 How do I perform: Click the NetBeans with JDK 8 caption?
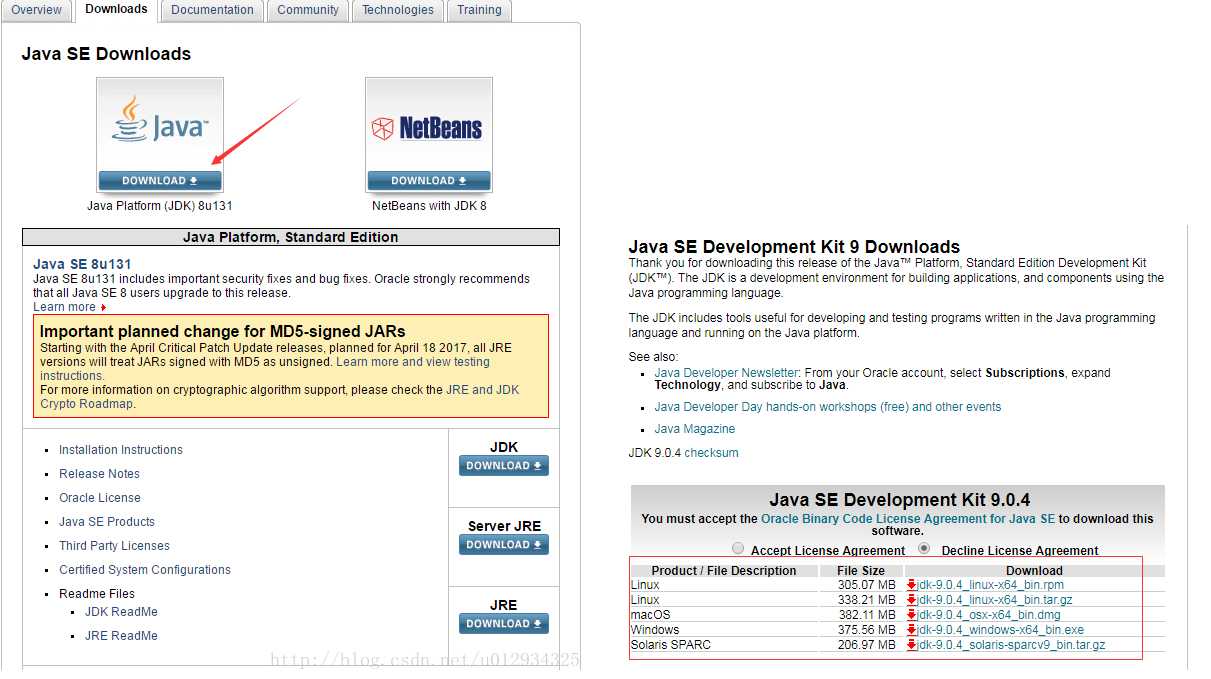(x=429, y=206)
